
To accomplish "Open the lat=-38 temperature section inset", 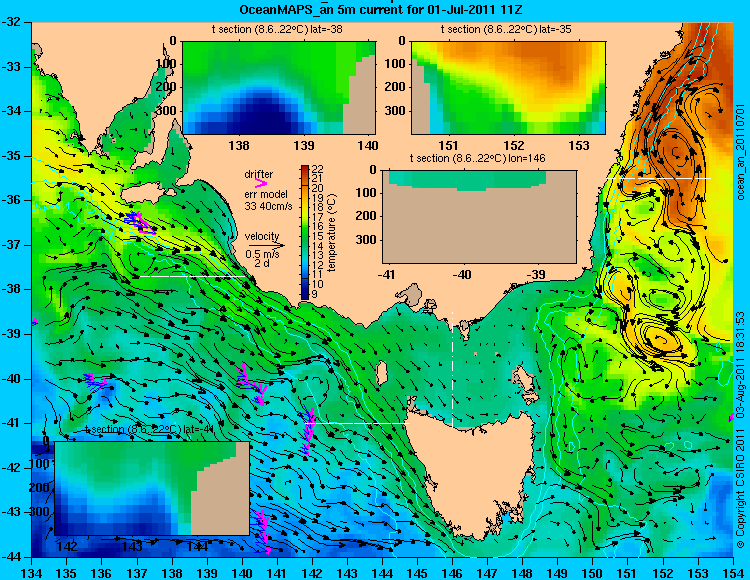I will coord(279,88).
